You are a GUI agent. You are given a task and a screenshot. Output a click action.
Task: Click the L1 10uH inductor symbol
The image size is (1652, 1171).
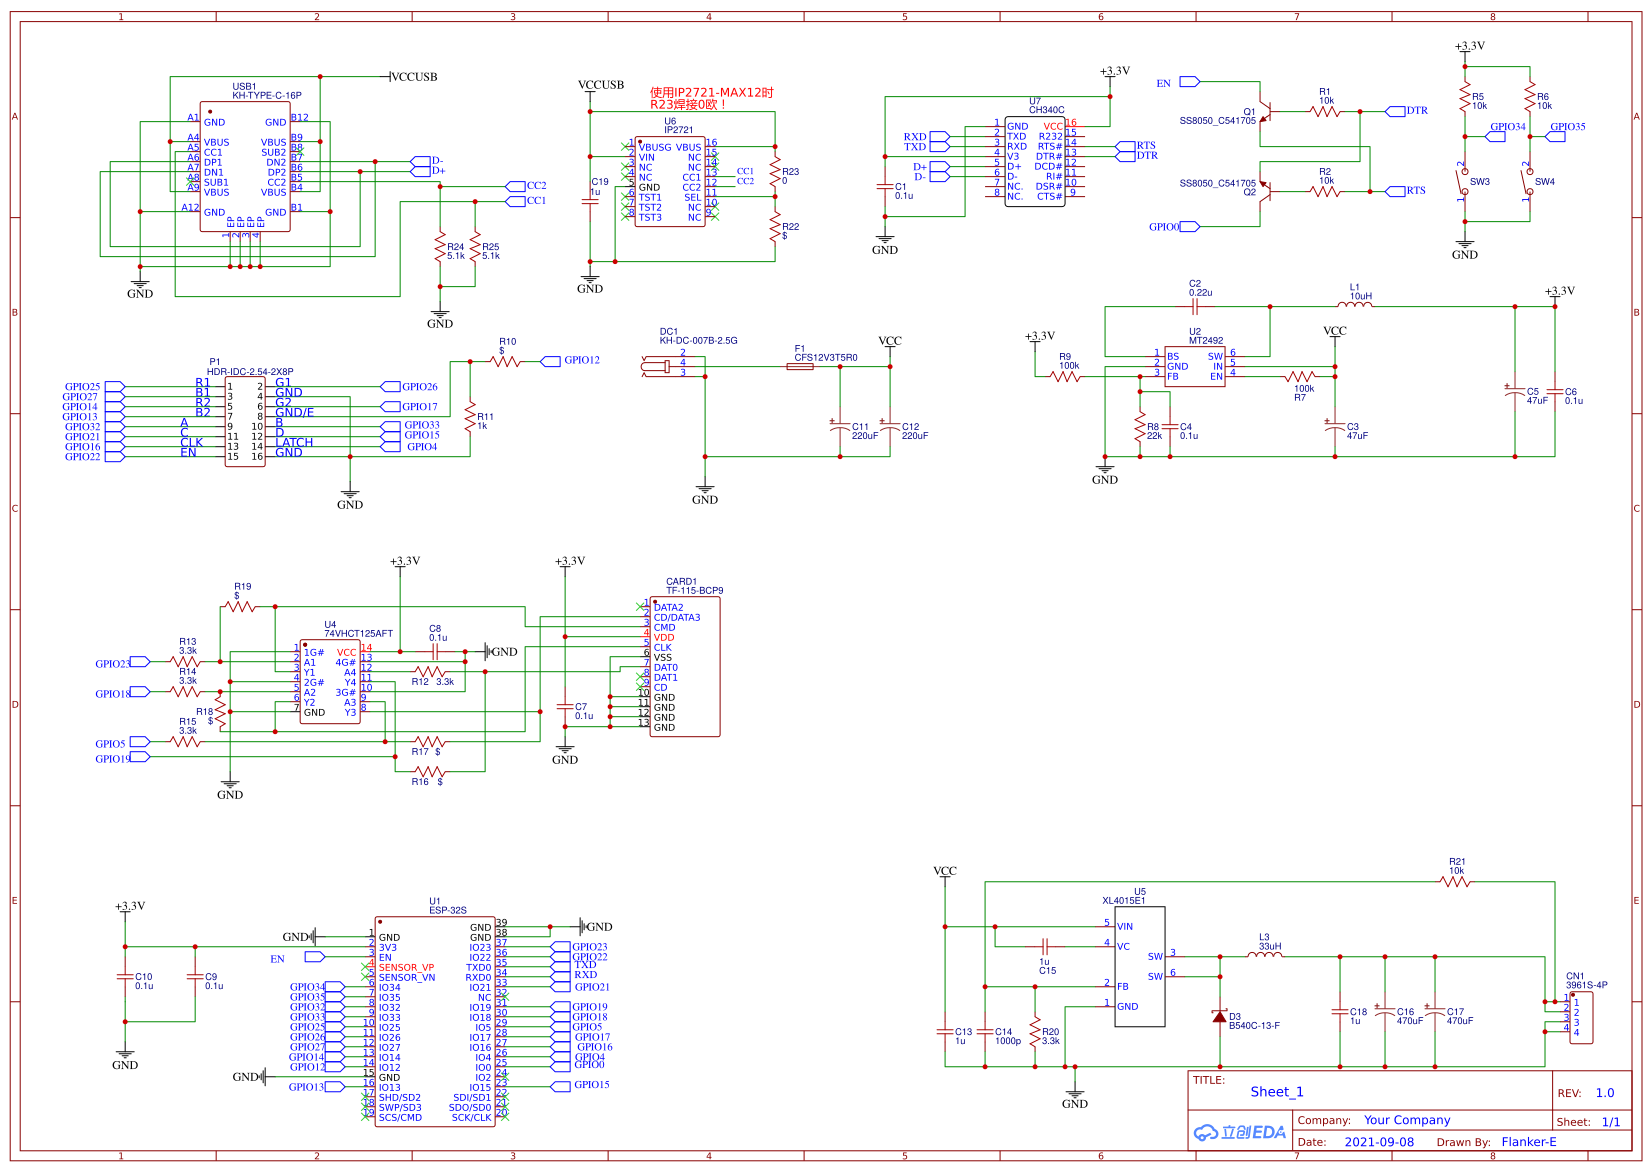point(1355,304)
